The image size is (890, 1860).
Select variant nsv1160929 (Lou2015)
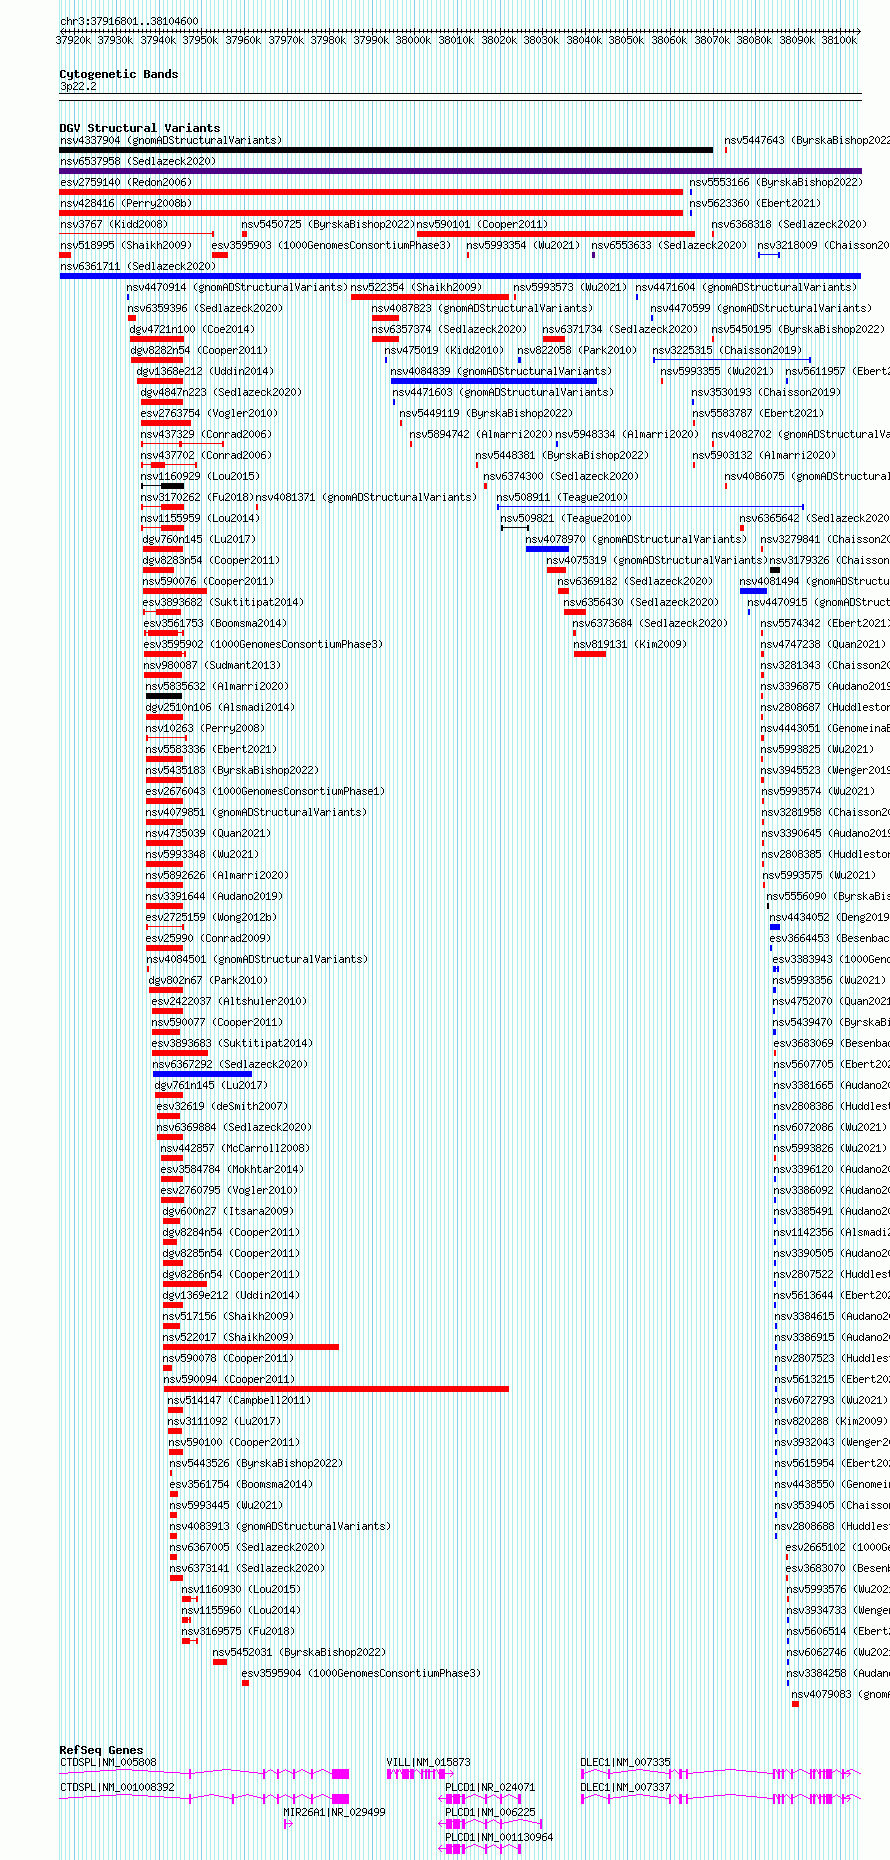(x=200, y=476)
